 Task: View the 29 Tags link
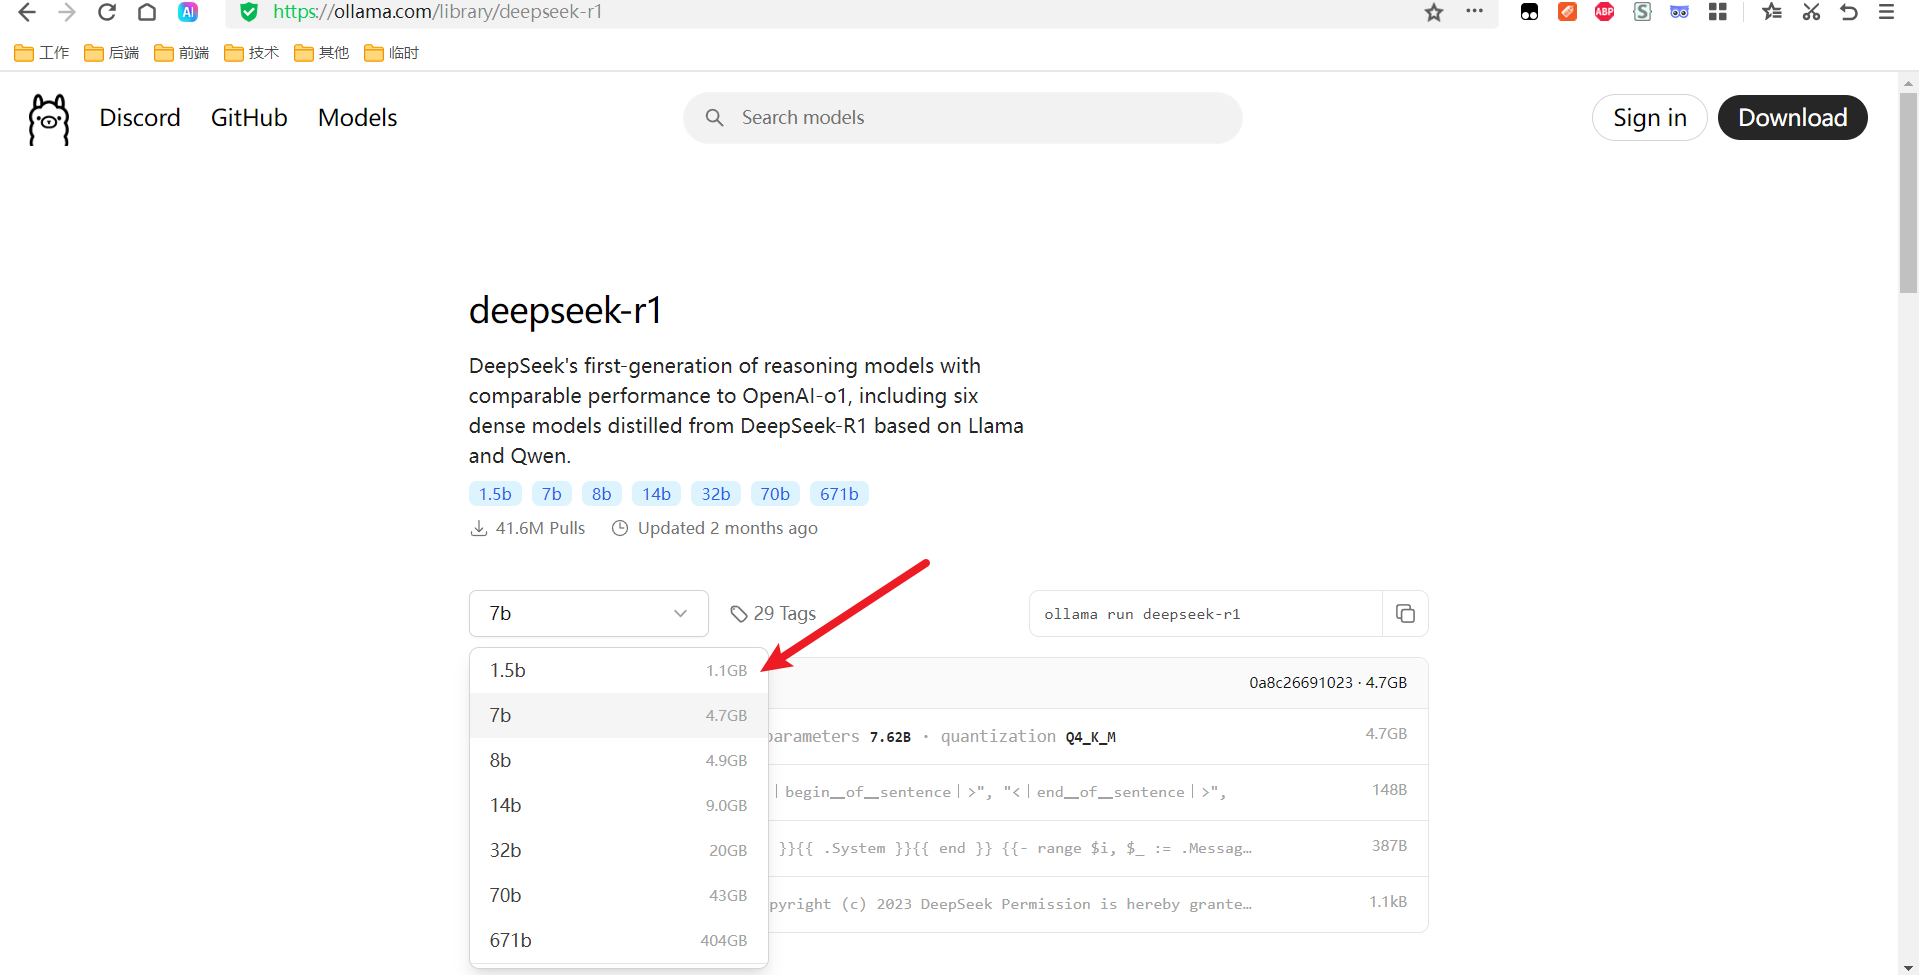click(x=773, y=613)
